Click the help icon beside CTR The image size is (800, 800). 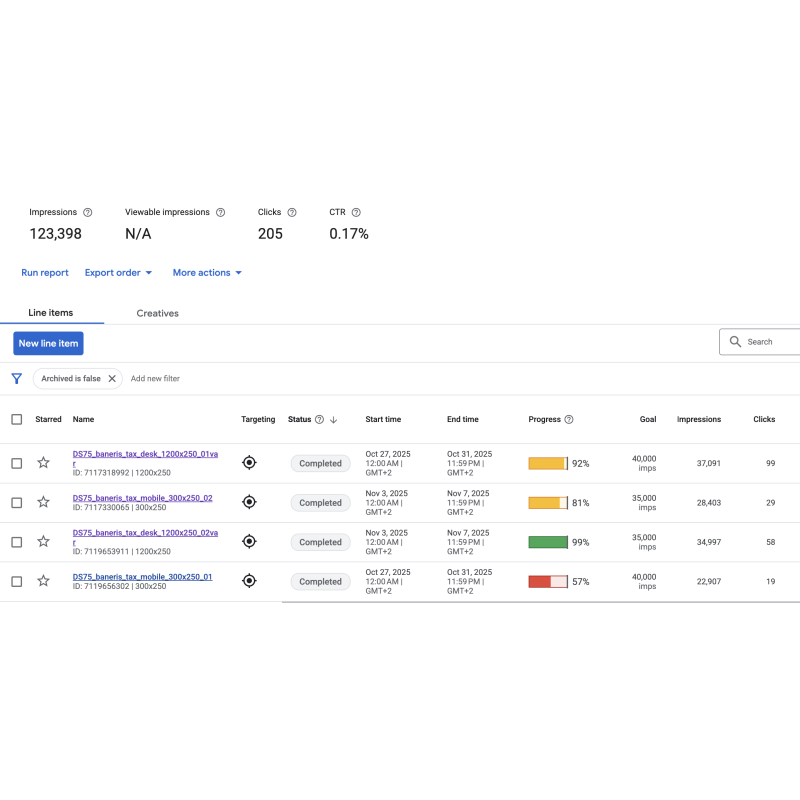pyautogui.click(x=356, y=212)
